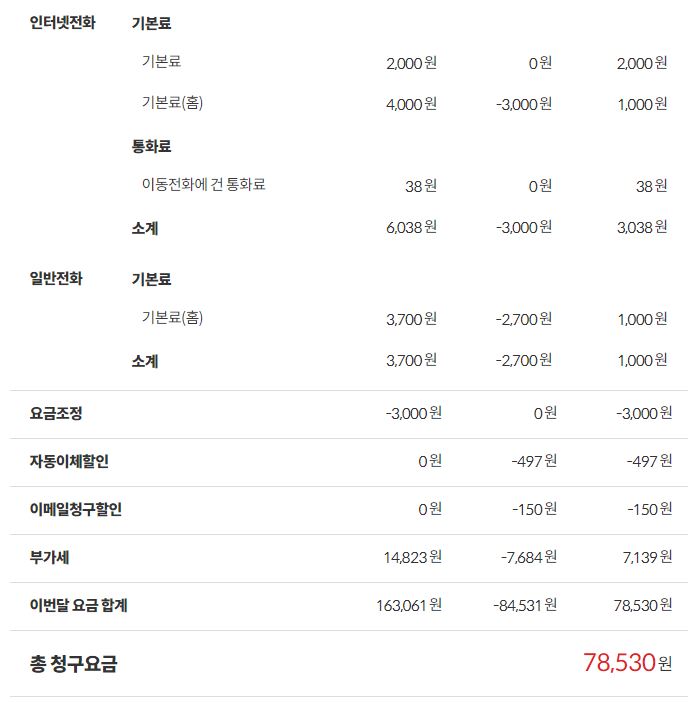Click the 이동전화에 건 통화료 row label

[x=203, y=185]
